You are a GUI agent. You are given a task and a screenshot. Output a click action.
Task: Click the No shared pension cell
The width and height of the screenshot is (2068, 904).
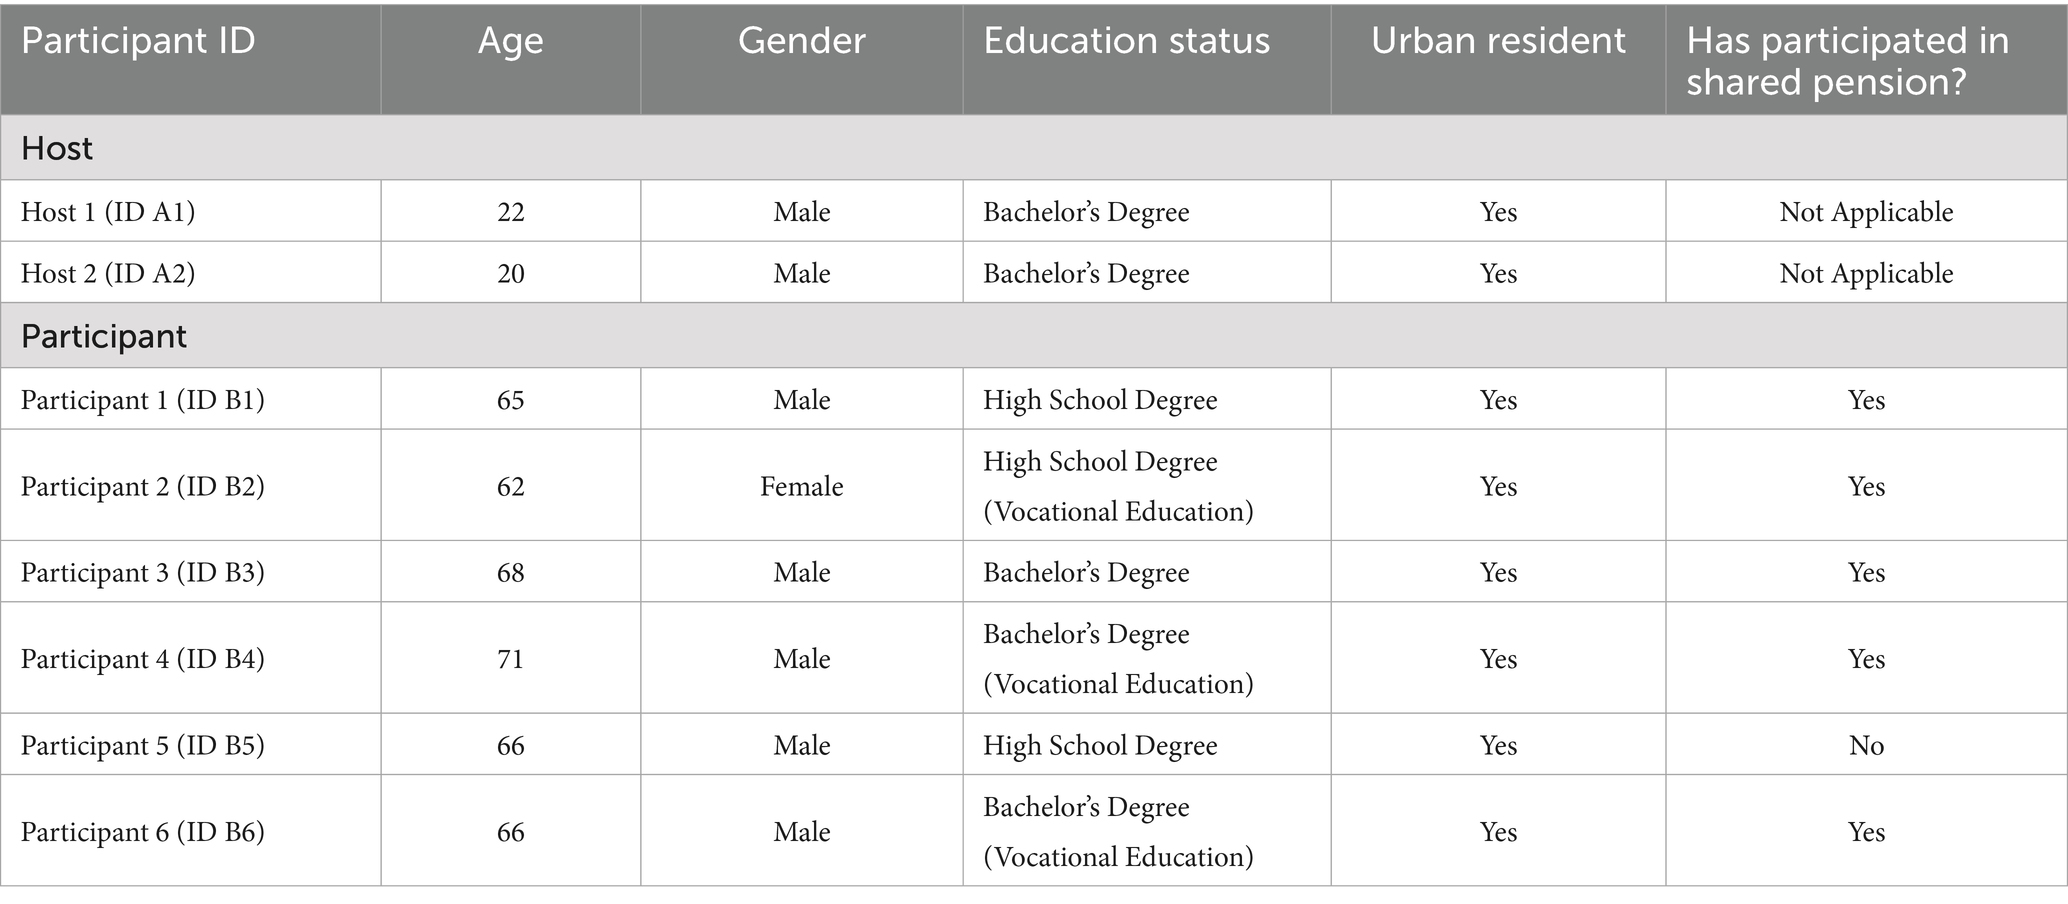1866,745
